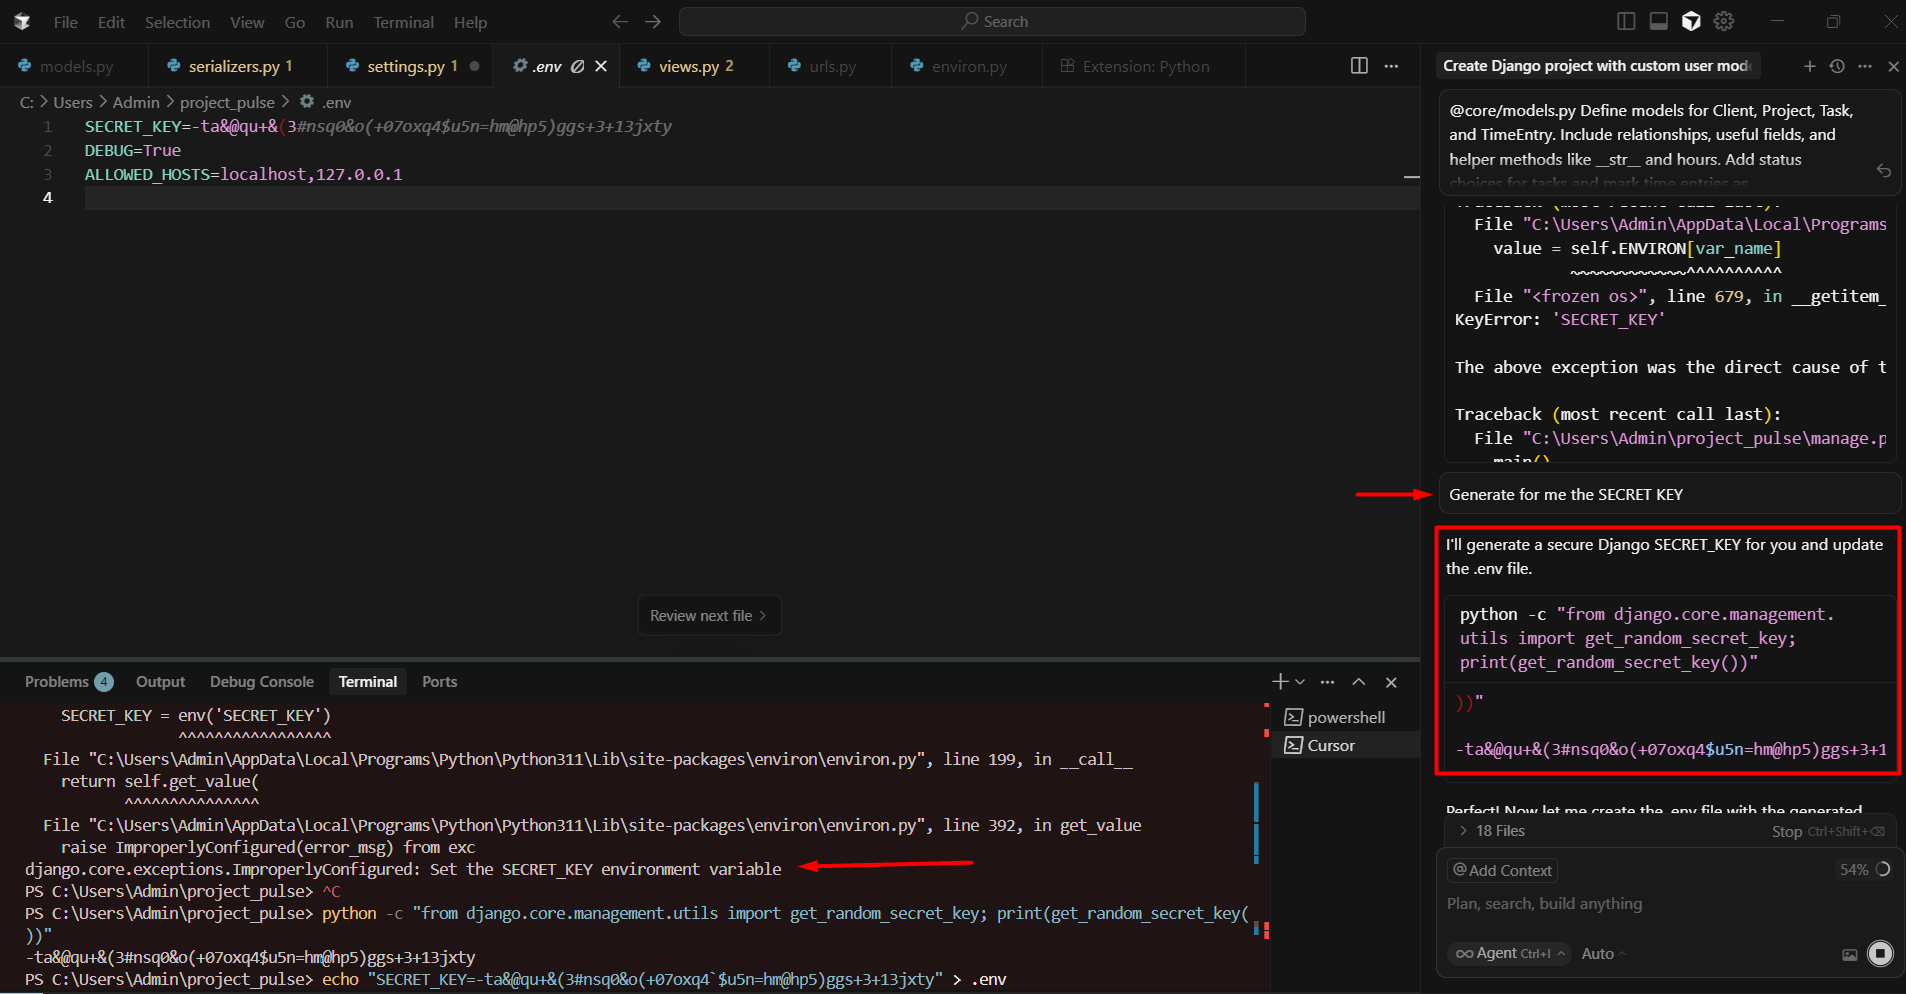Switch to the models.py tab
This screenshot has width=1906, height=994.
tap(74, 66)
